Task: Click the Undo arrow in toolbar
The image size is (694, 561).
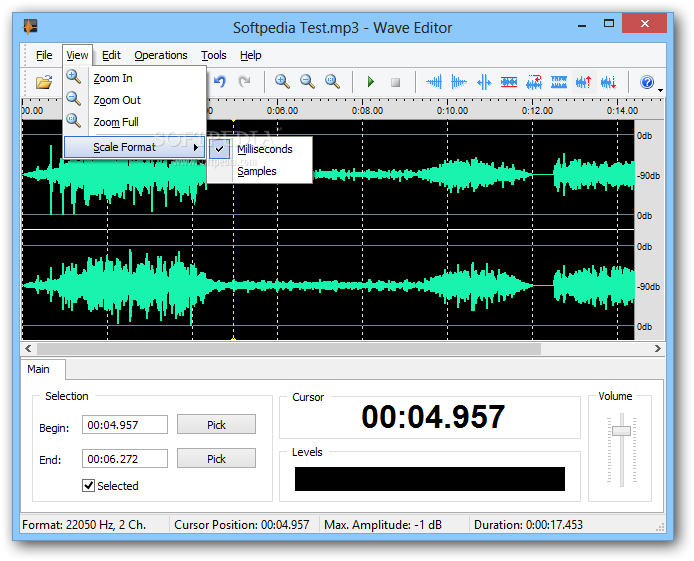Action: coord(219,82)
